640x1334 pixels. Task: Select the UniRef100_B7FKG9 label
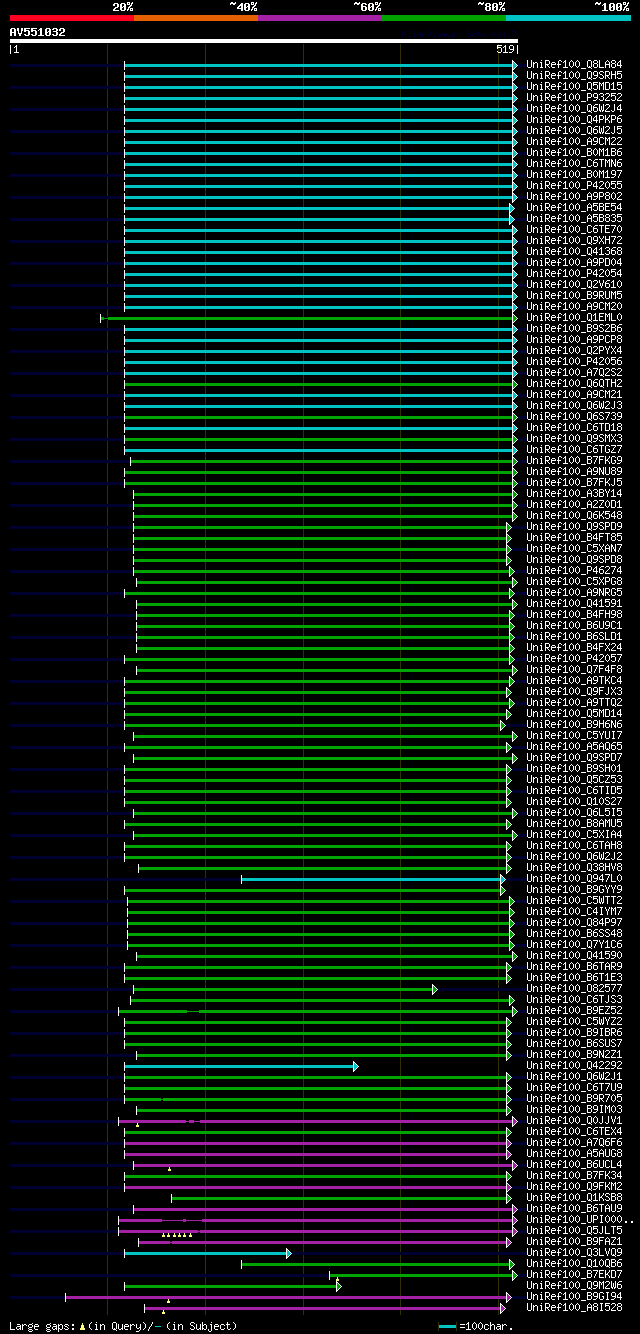574,461
